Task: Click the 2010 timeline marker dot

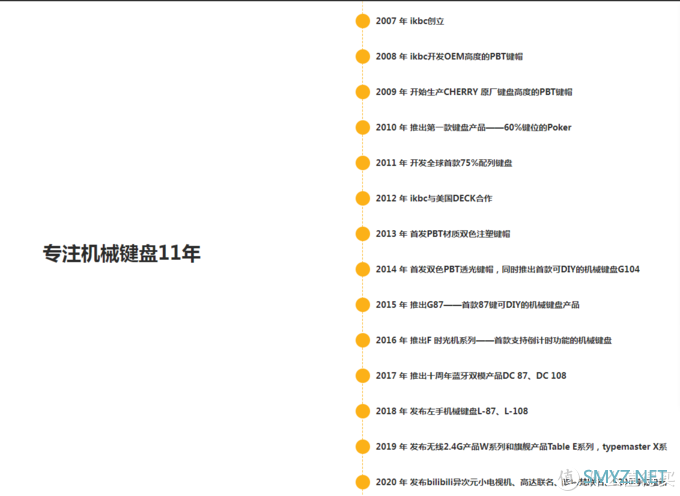Action: pyautogui.click(x=363, y=127)
